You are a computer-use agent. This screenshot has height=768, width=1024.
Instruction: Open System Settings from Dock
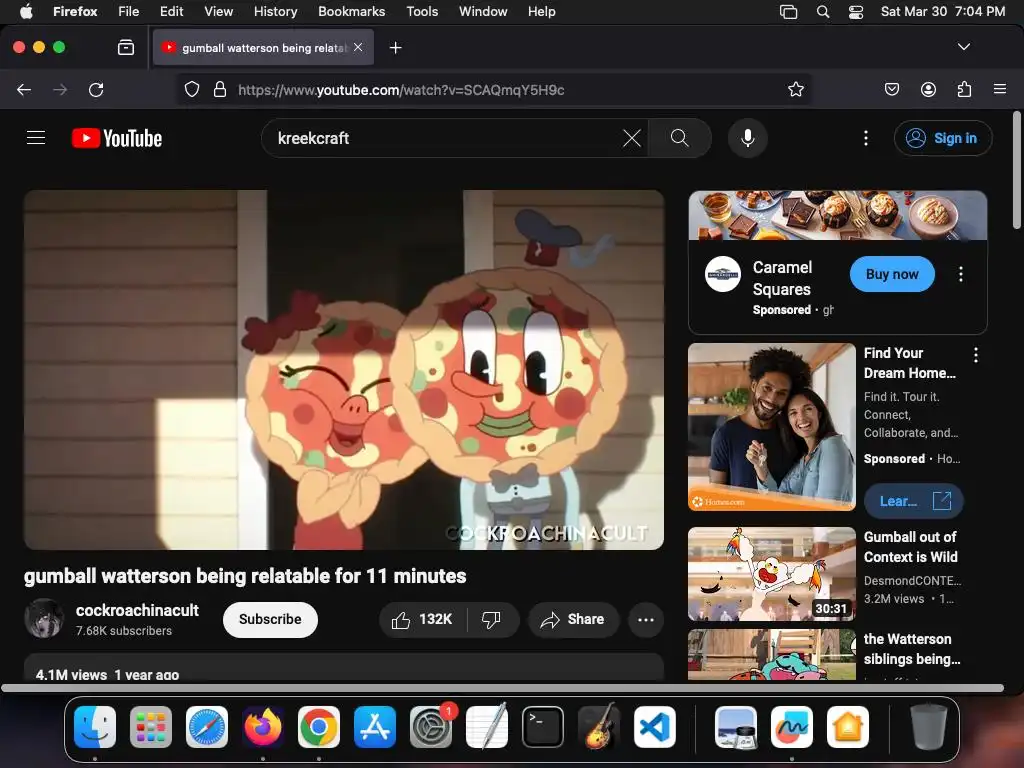click(x=431, y=727)
